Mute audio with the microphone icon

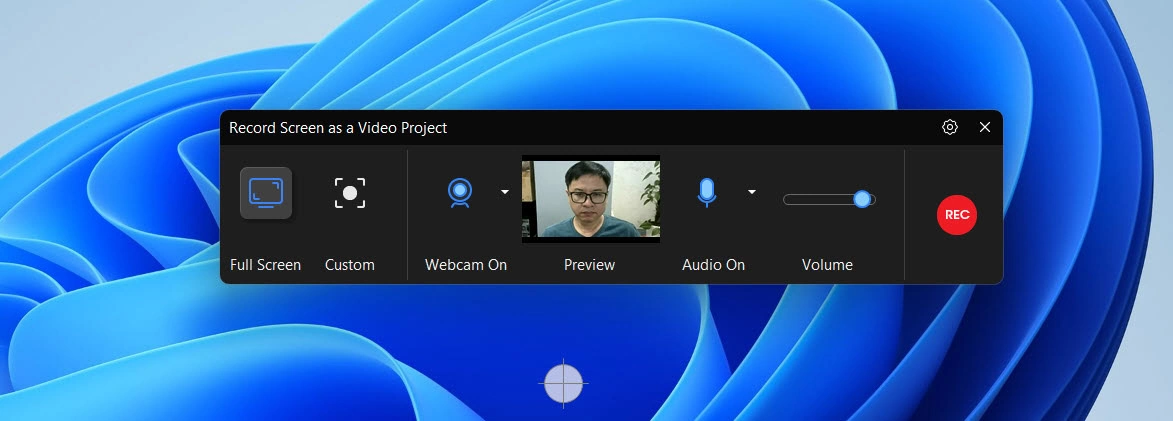(706, 192)
